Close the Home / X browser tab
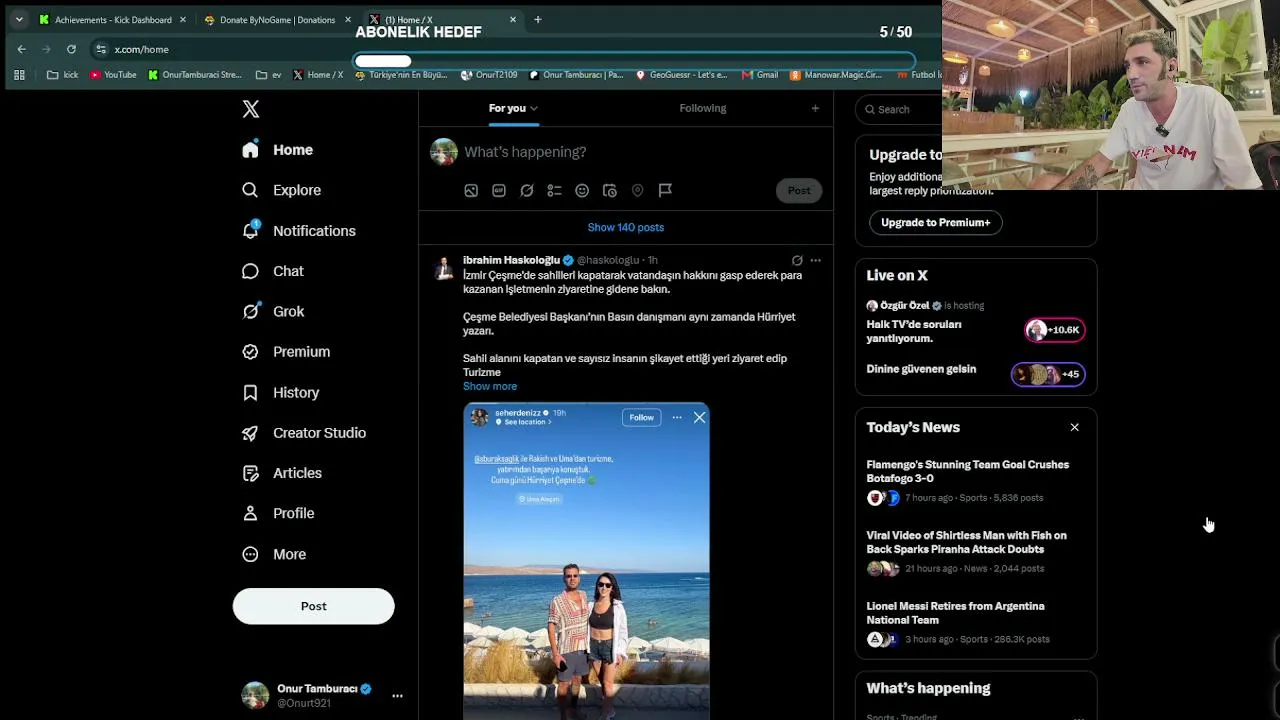This screenshot has height=720, width=1280. click(513, 20)
